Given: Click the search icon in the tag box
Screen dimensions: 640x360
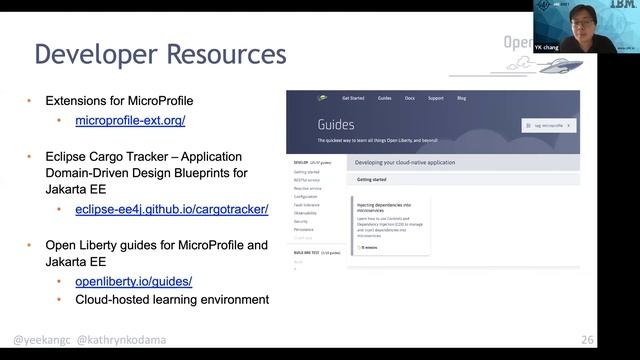Looking at the screenshot, I should pyautogui.click(x=528, y=126).
